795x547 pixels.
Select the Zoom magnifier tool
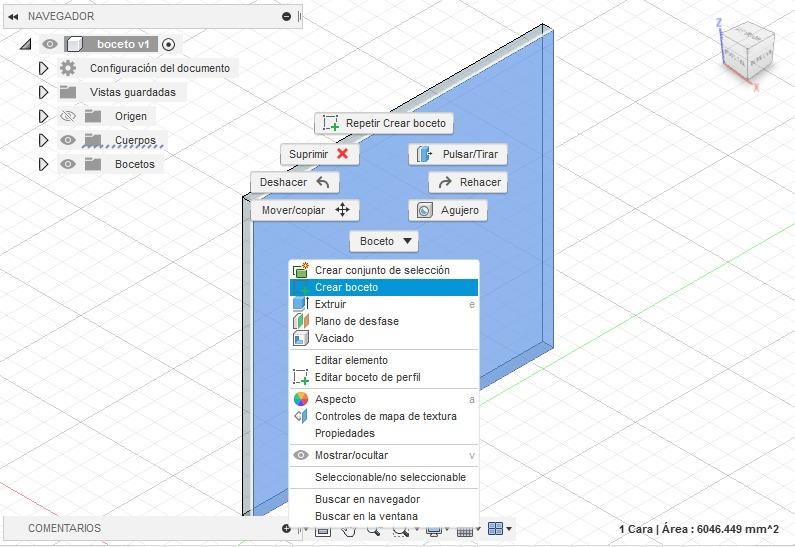(374, 531)
